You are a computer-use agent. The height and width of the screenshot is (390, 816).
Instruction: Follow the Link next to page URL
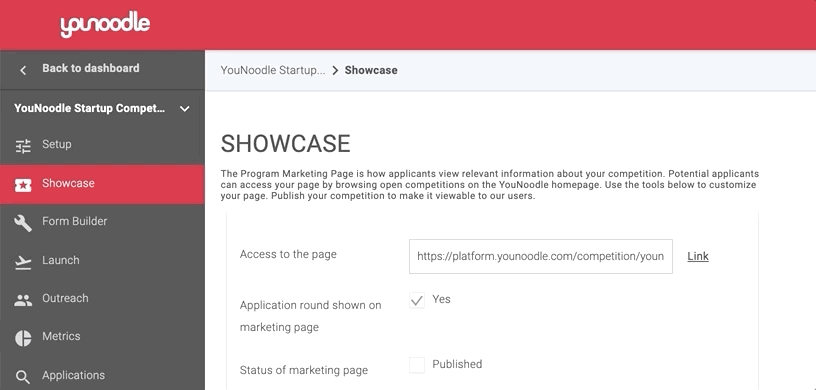pos(698,256)
